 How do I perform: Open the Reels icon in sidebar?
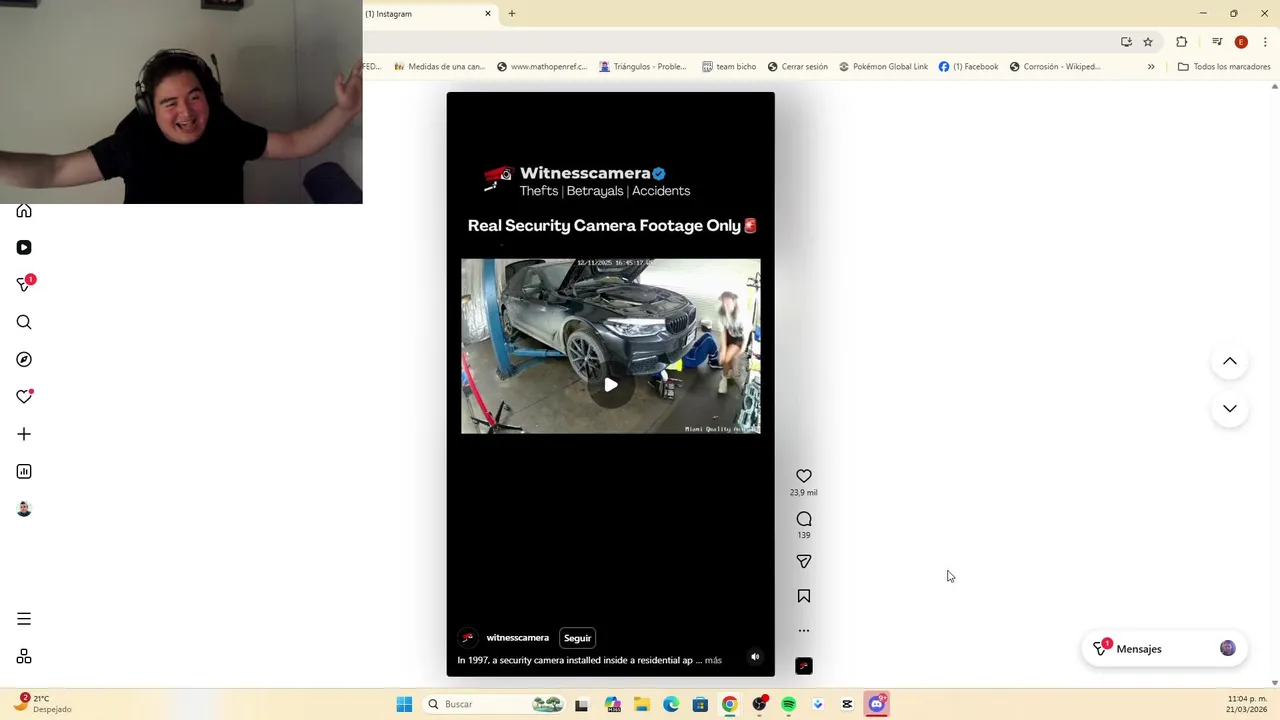24,247
